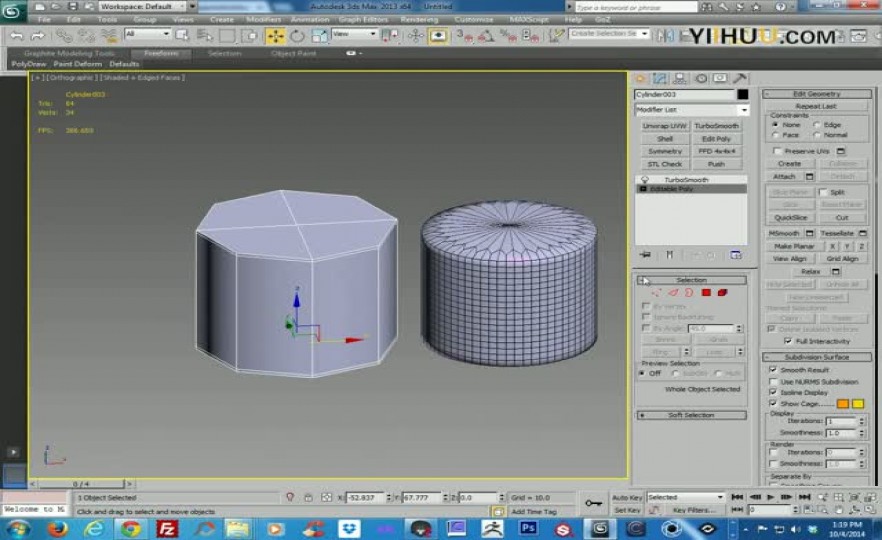This screenshot has width=882, height=540.
Task: Open the Create Selection Set dropdown
Action: (609, 34)
